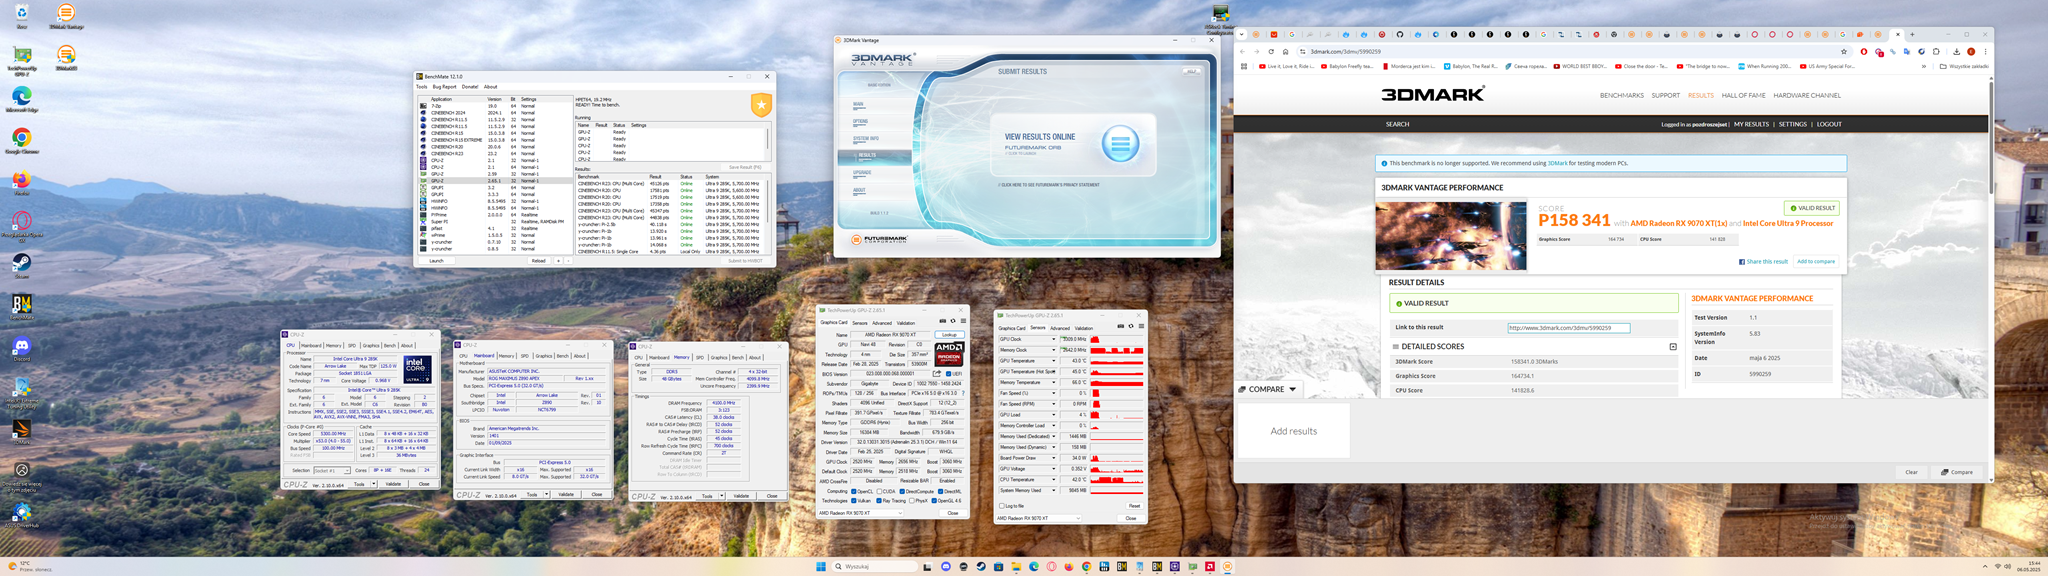Click Share this result link
2048x576 pixels.
click(1764, 261)
